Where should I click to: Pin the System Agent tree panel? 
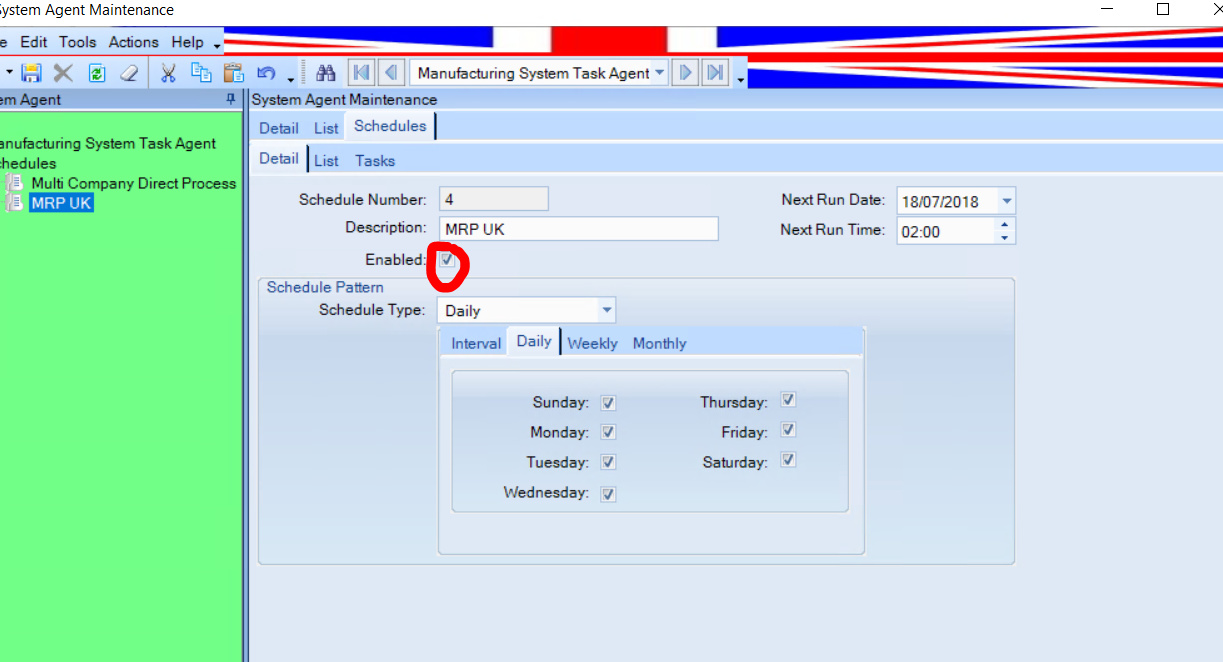231,99
